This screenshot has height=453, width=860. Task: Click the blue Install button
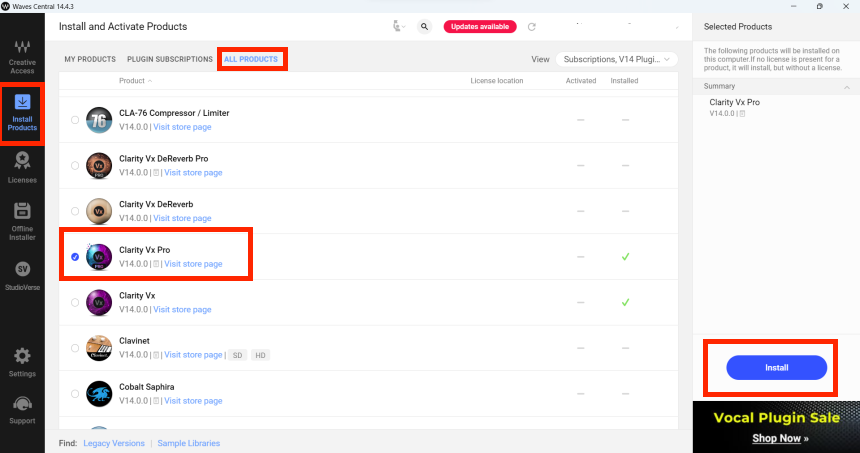(x=777, y=367)
